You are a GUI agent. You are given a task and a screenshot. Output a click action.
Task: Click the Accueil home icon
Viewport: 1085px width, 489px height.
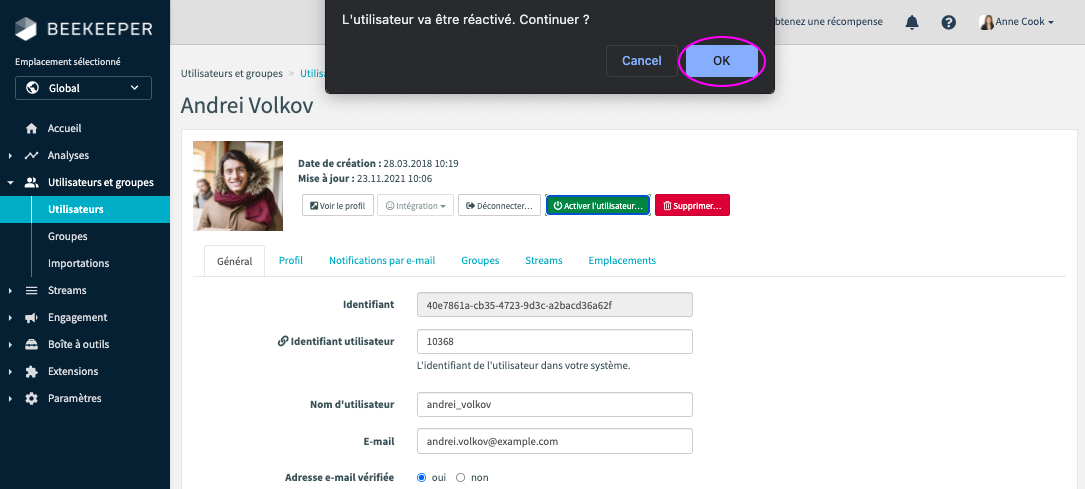pyautogui.click(x=31, y=129)
